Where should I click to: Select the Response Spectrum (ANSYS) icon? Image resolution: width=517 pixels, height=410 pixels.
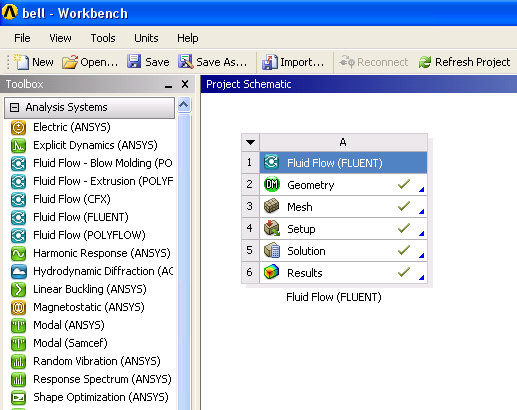tap(18, 379)
